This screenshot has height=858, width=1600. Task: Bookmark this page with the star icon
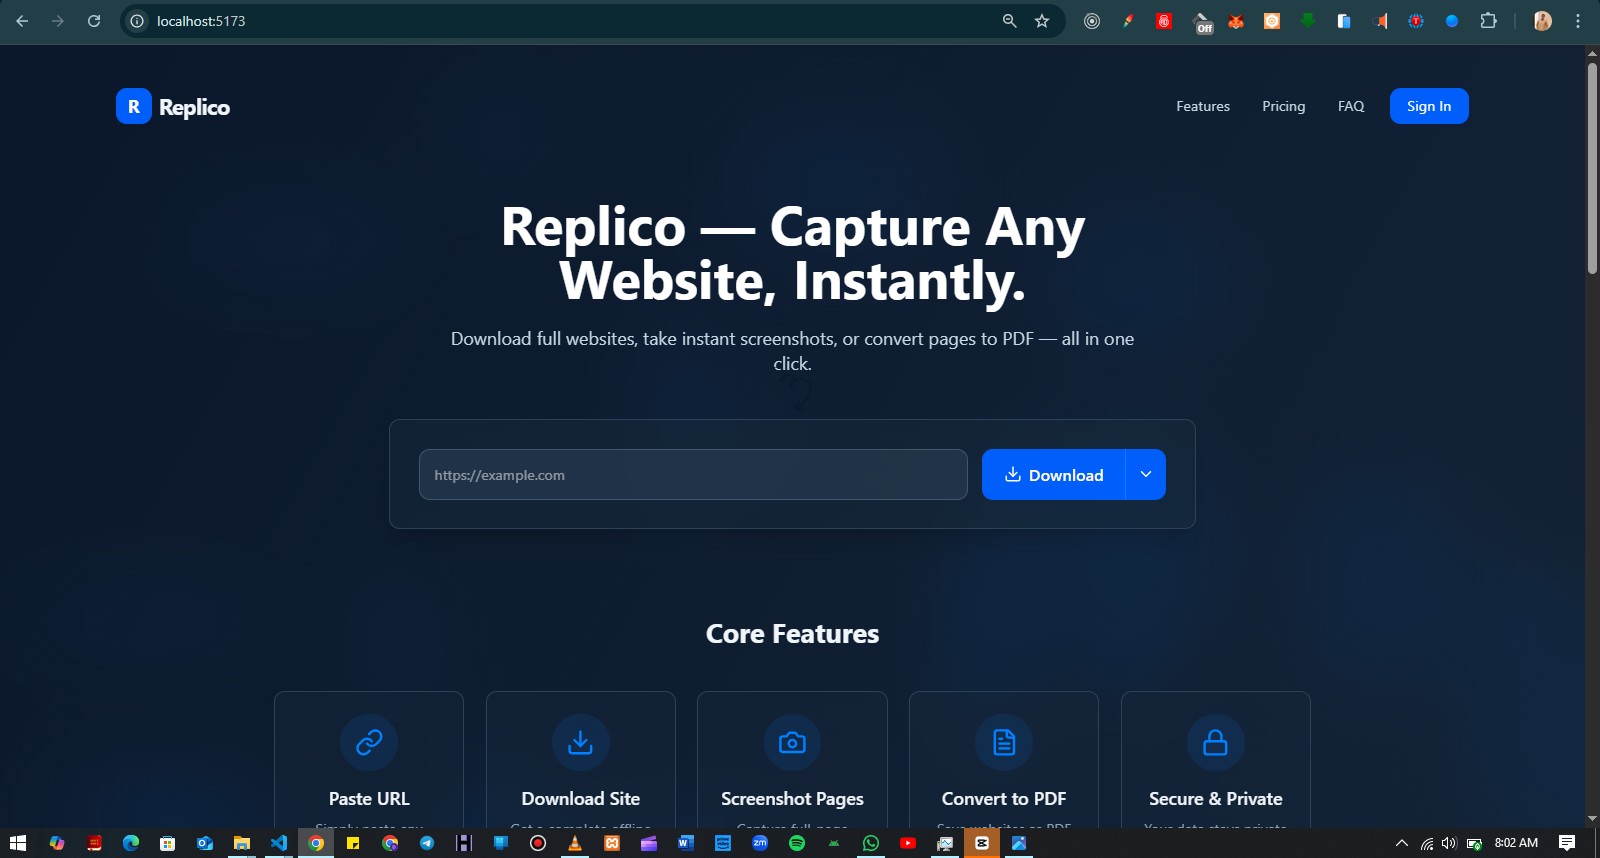(1042, 21)
